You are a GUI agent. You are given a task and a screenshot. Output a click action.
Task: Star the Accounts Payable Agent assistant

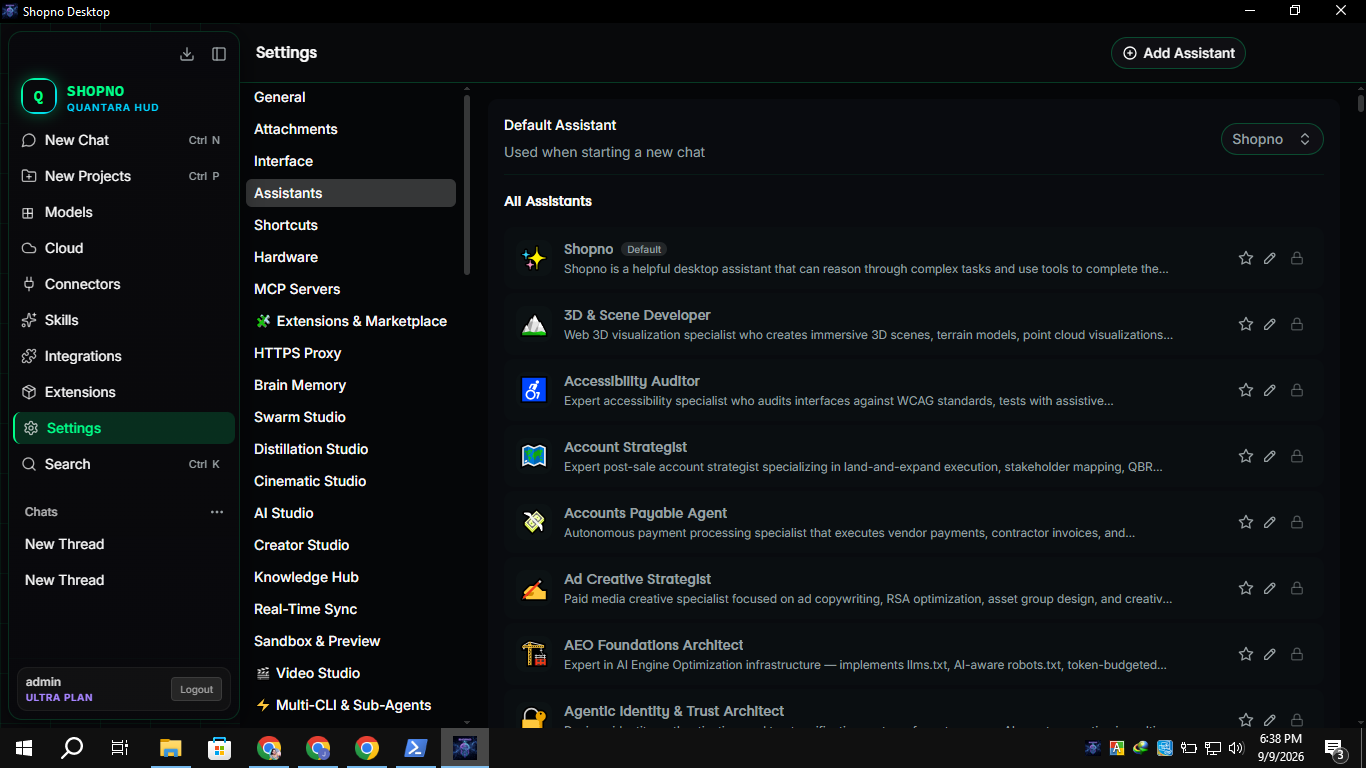1246,522
